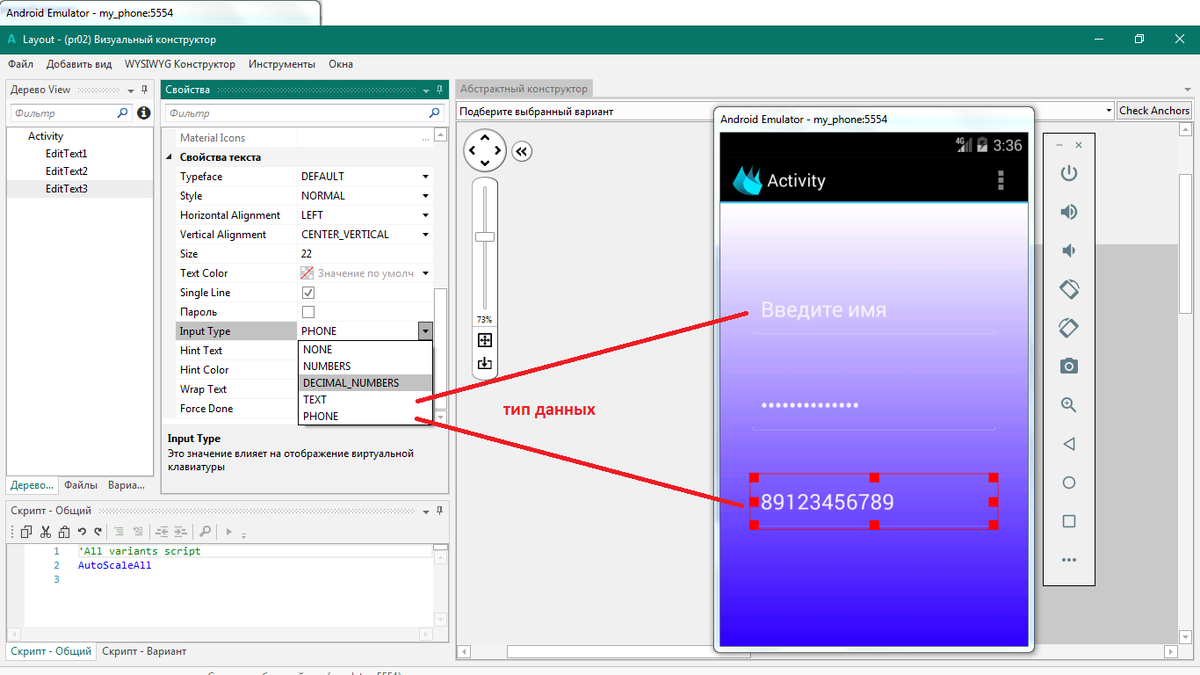Viewport: 1200px width, 675px height.
Task: Open the Text Color dropdown
Action: (x=425, y=273)
